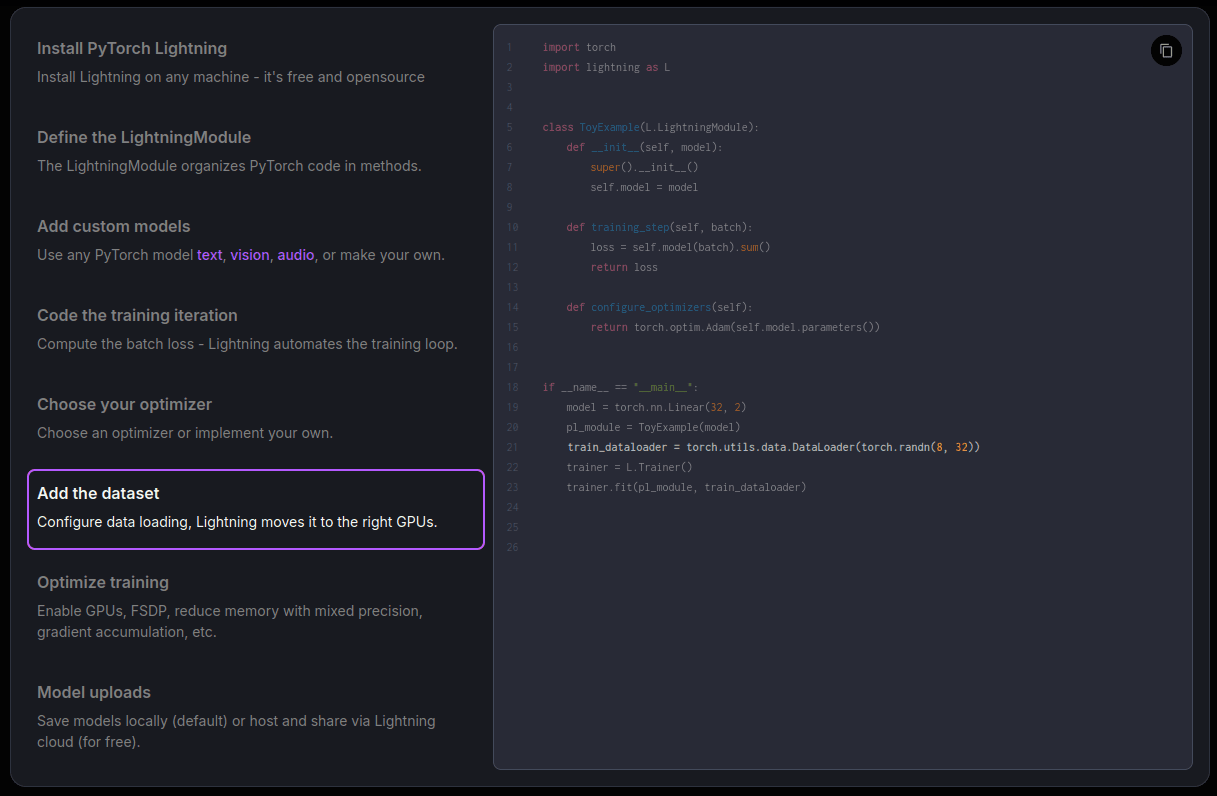The width and height of the screenshot is (1217, 796).
Task: Click the training_step method definition
Action: (631, 227)
